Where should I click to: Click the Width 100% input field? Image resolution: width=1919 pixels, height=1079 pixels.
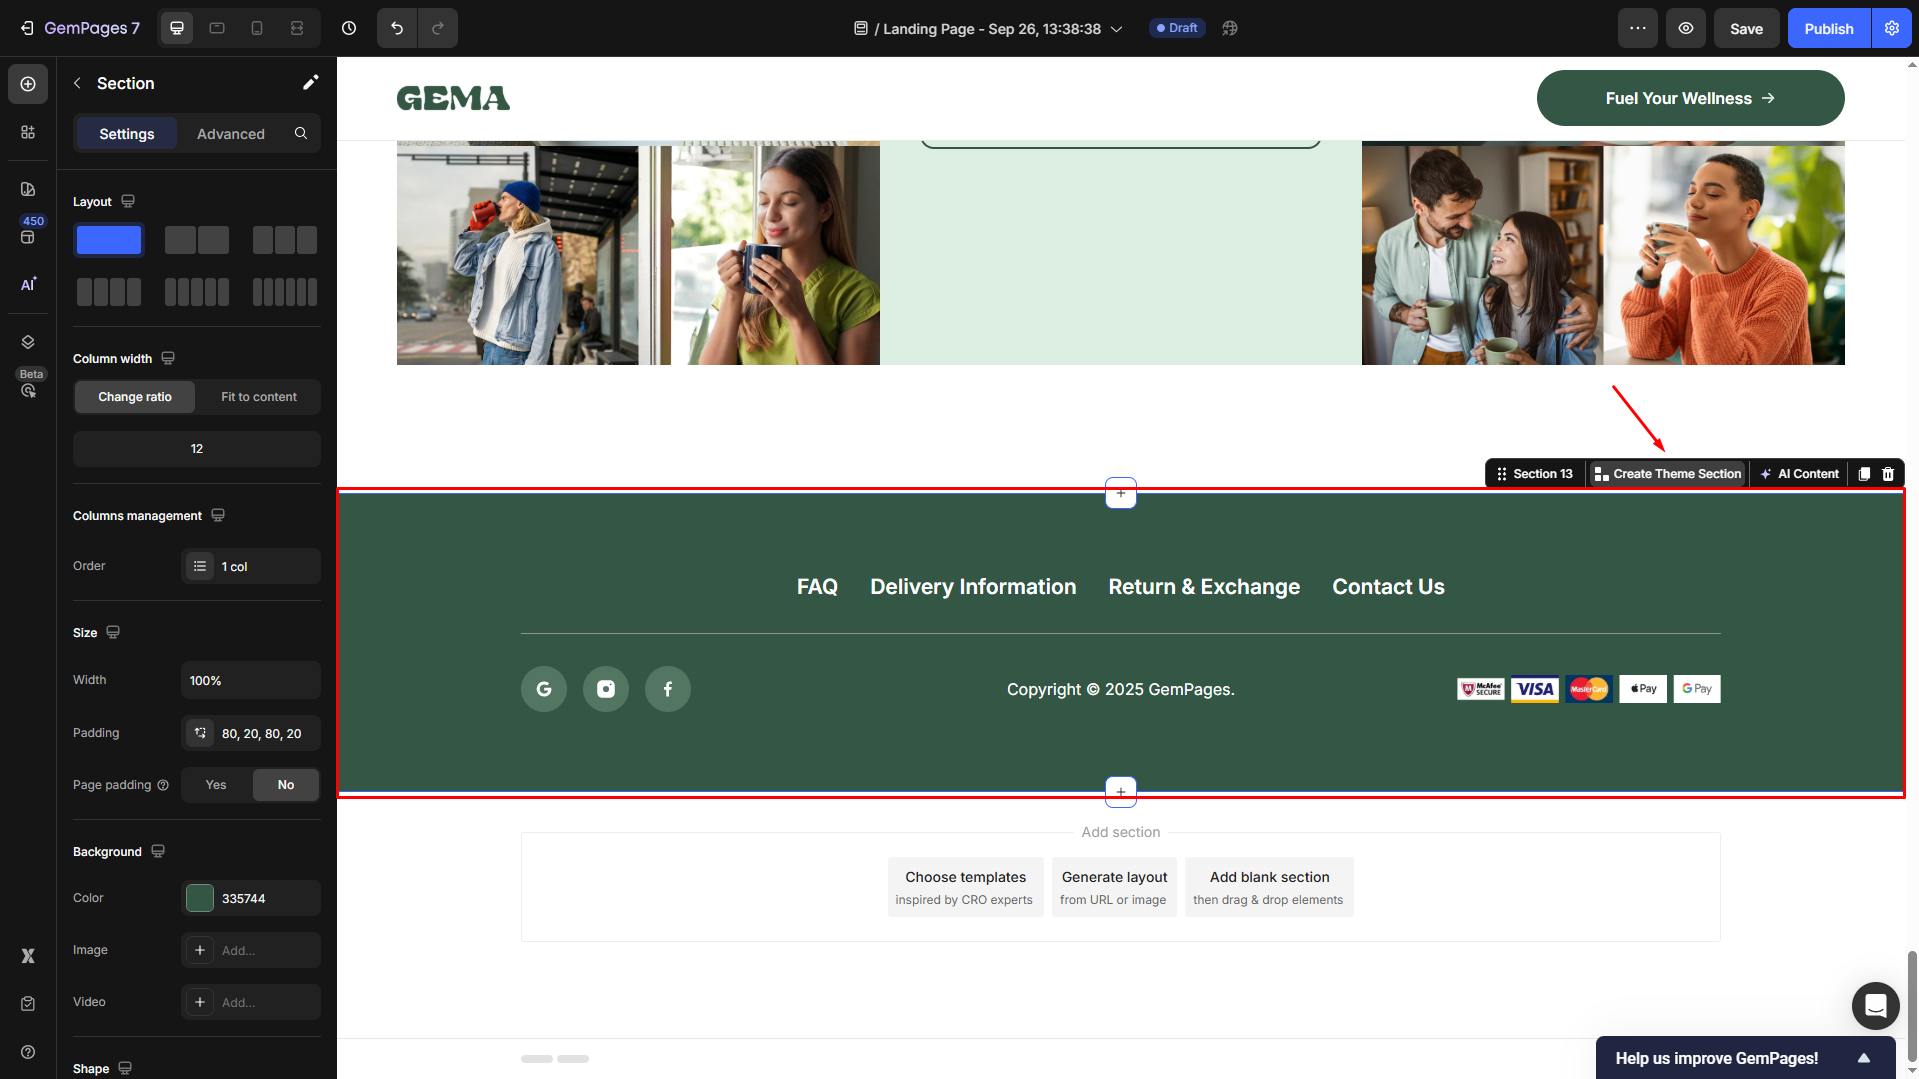coord(250,680)
